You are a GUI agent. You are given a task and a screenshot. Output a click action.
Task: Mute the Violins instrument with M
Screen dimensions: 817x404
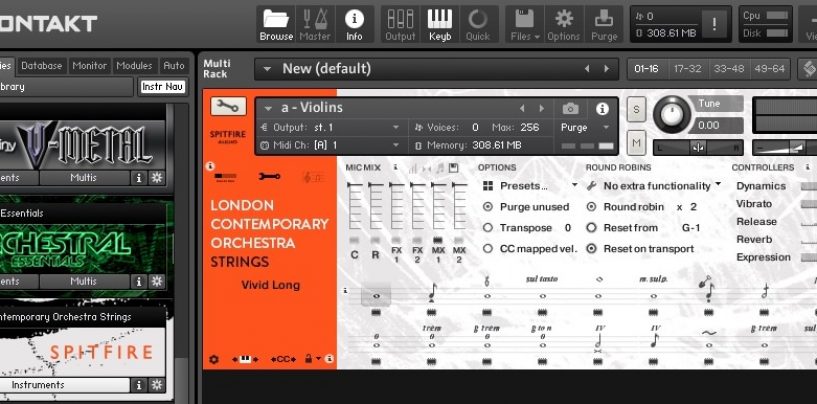click(x=636, y=142)
